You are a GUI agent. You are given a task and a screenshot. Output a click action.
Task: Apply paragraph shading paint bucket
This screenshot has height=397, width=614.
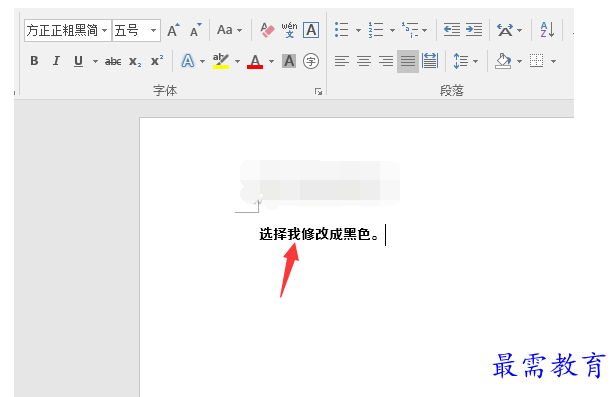[503, 61]
